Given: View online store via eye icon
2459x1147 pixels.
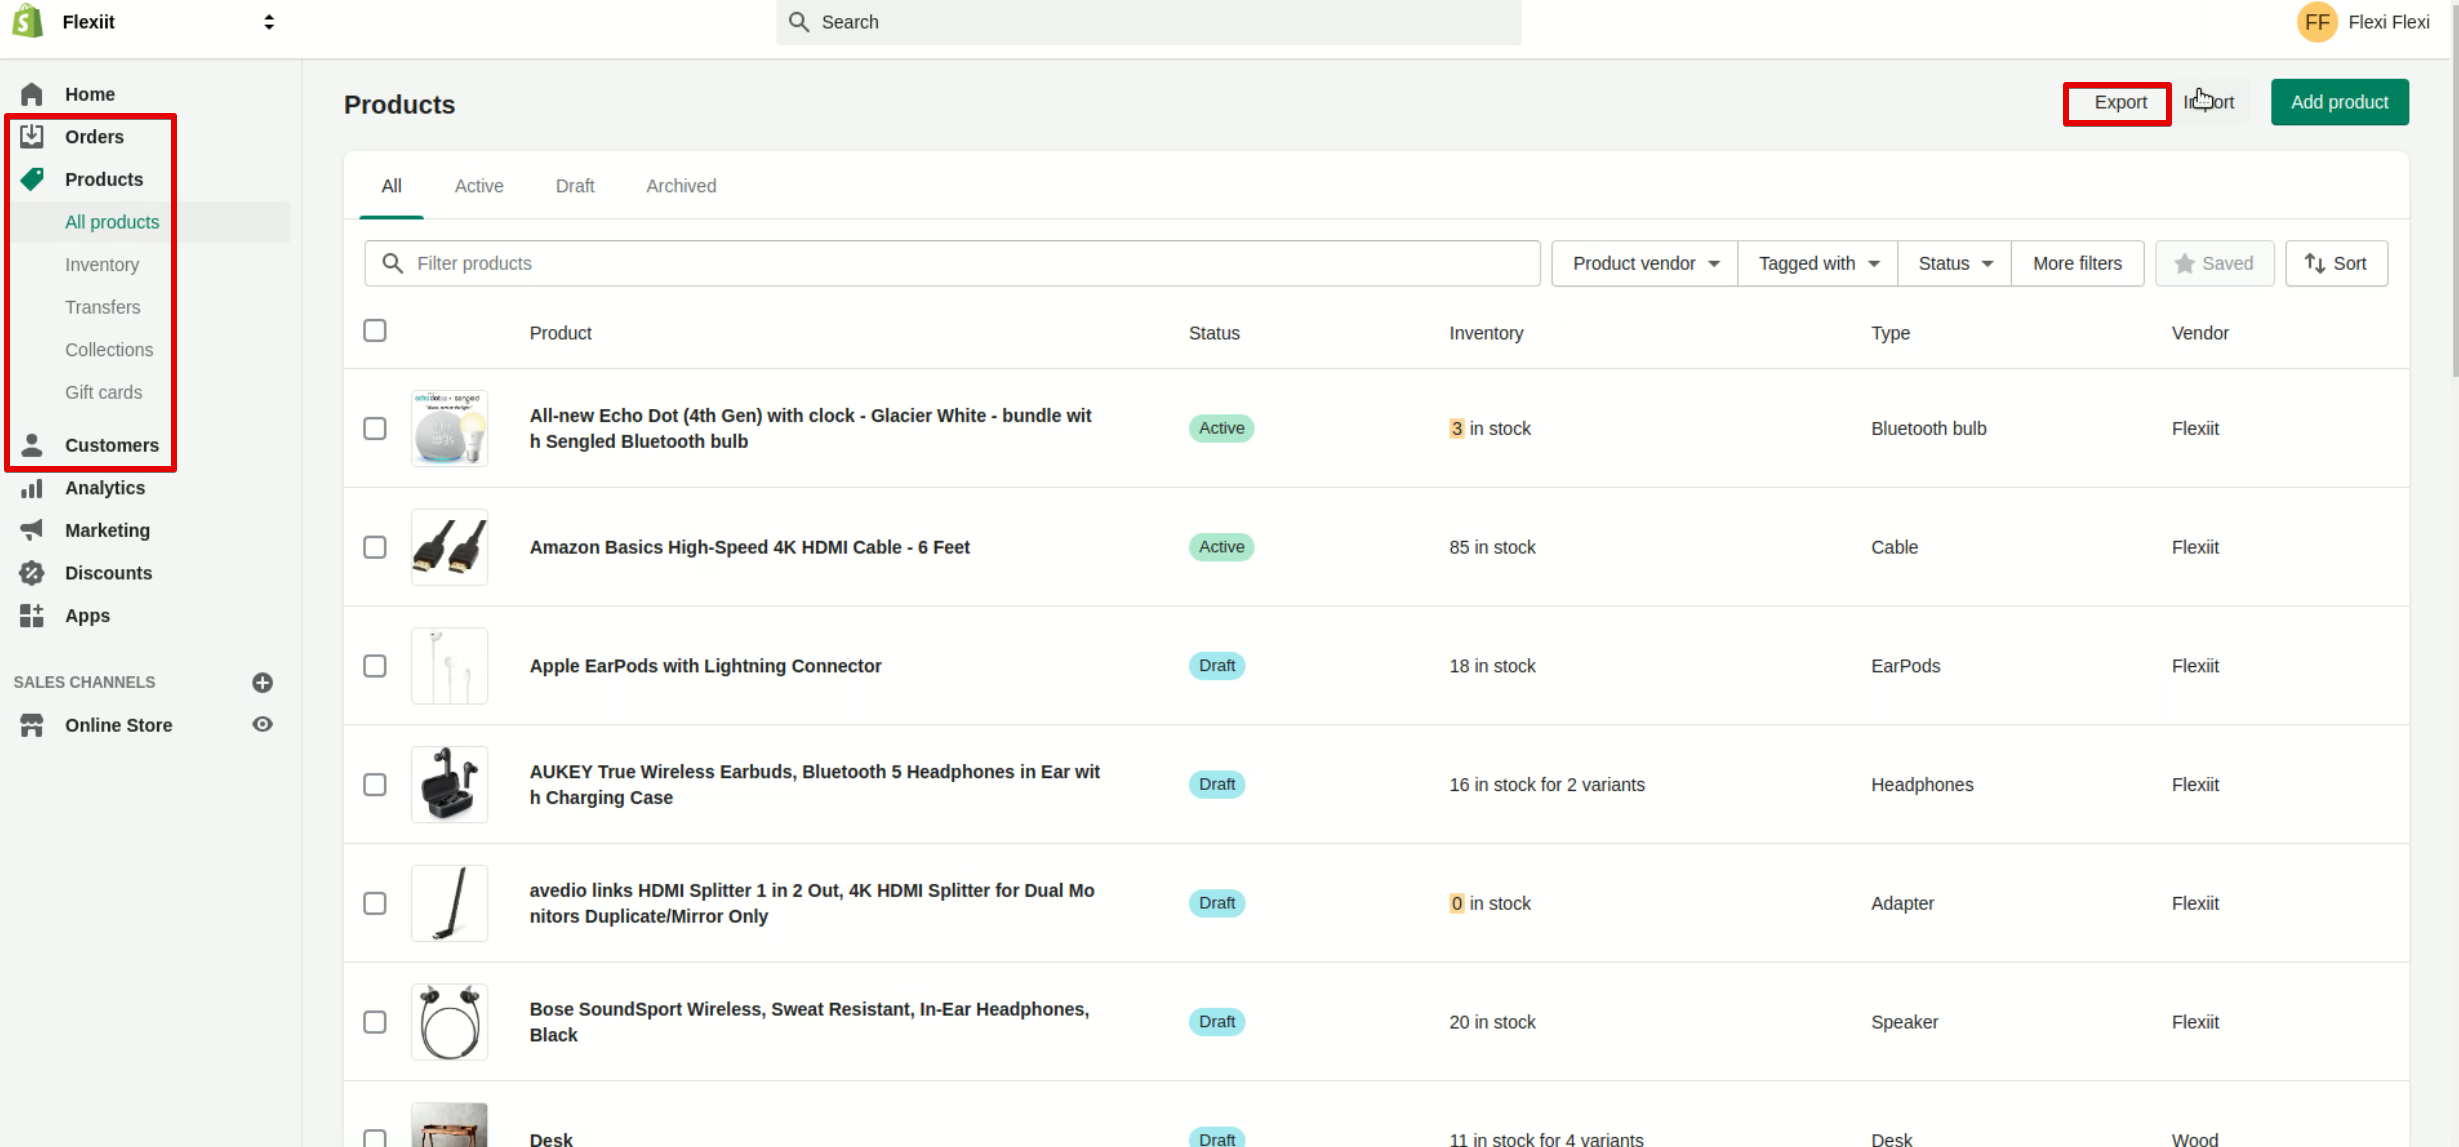Looking at the screenshot, I should (262, 724).
